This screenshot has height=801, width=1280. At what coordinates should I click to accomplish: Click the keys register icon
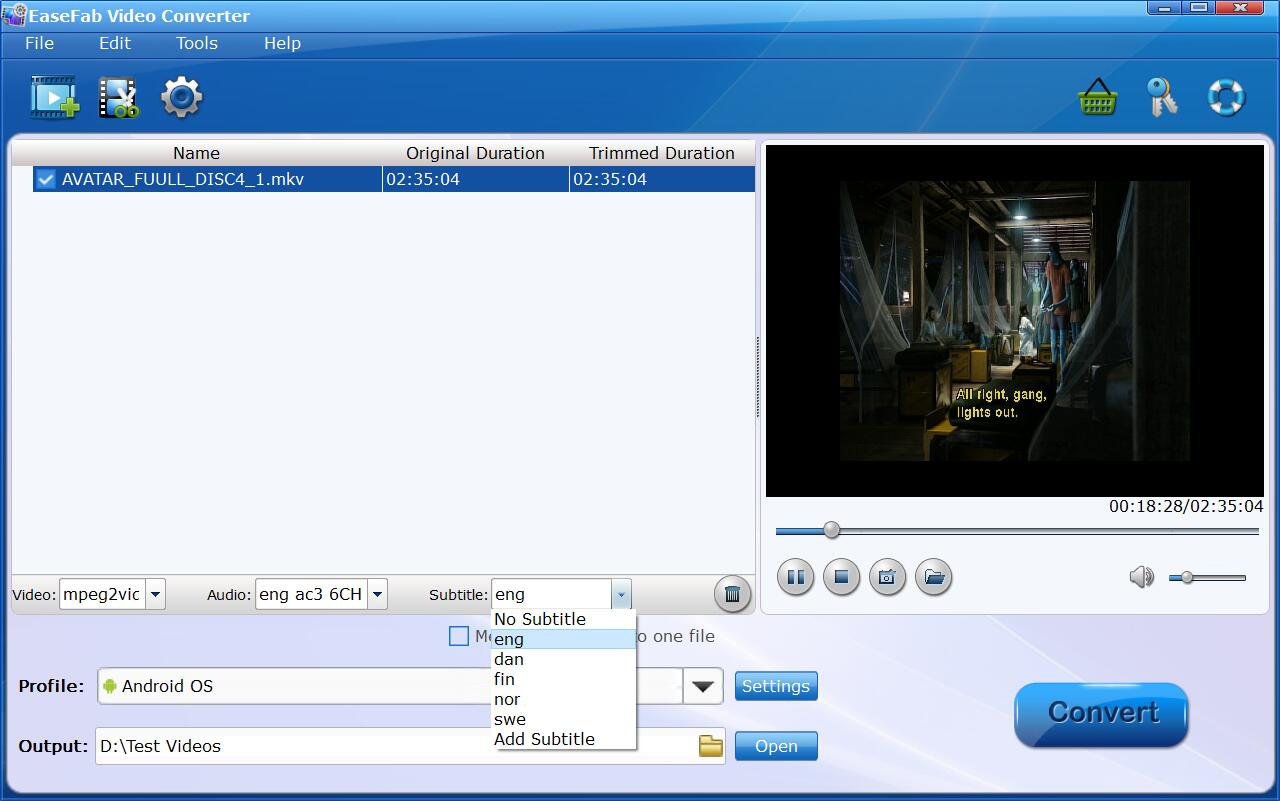(x=1161, y=97)
